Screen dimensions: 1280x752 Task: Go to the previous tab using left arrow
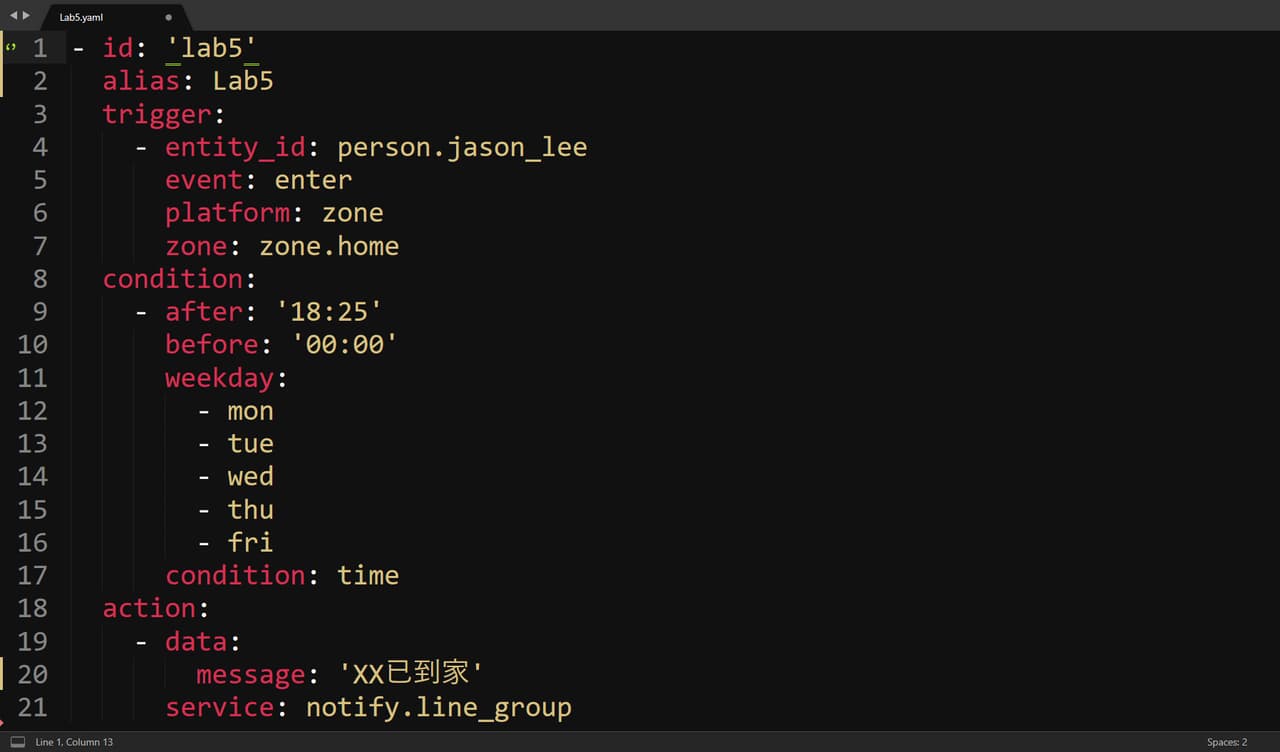[13, 16]
